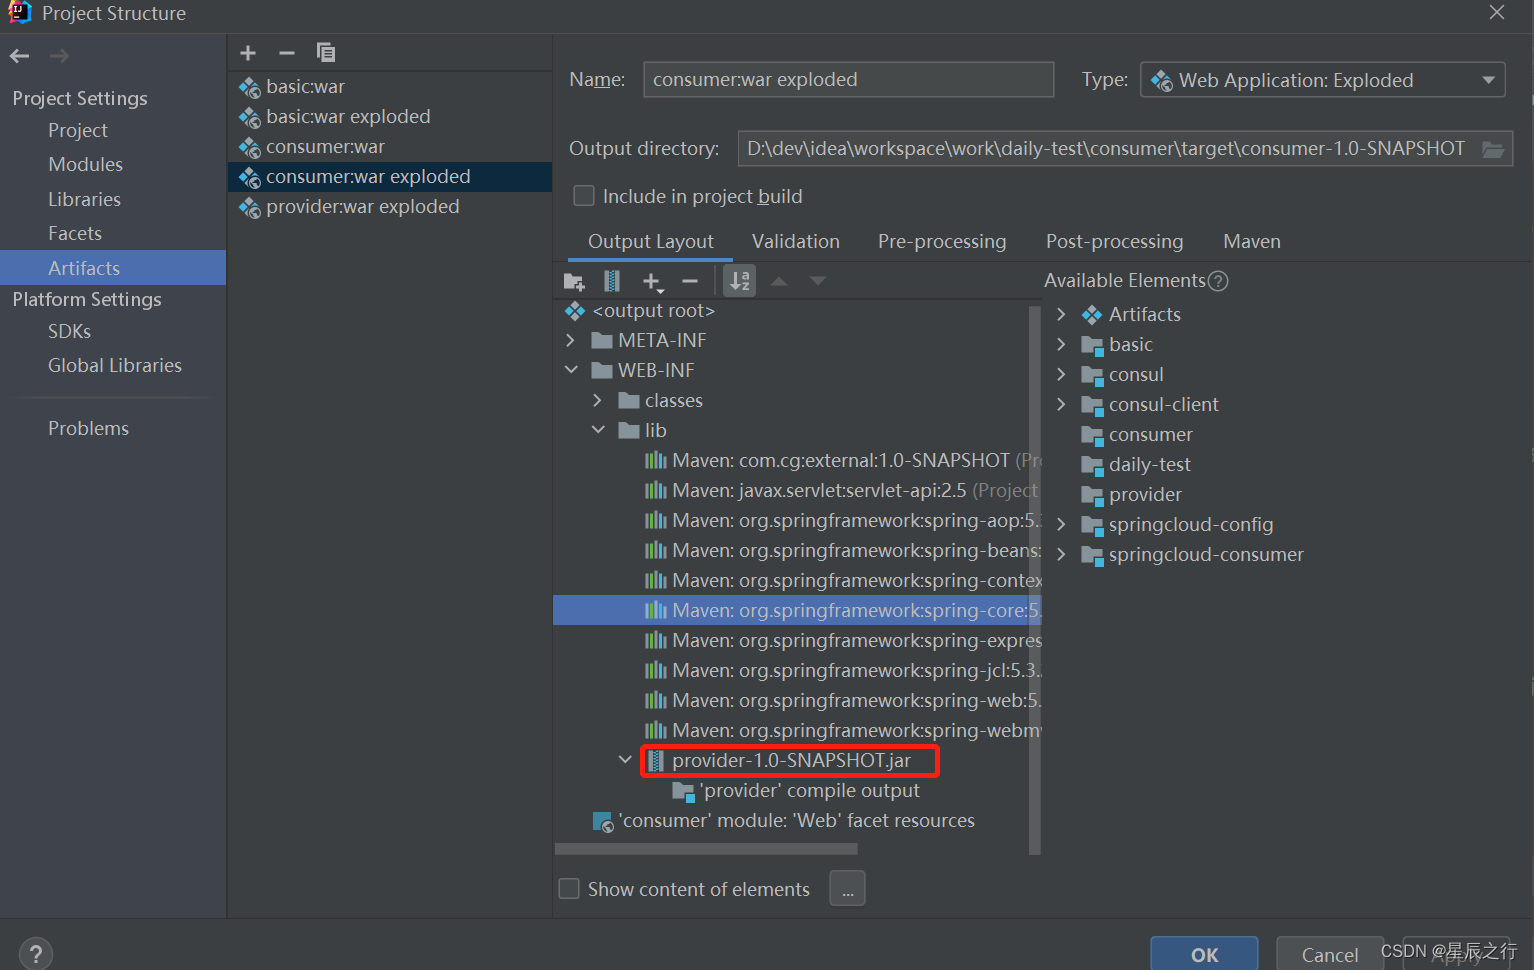This screenshot has width=1534, height=970.
Task: Open Add Copy Of dropdown in layout toolbar
Action: pyautogui.click(x=652, y=282)
